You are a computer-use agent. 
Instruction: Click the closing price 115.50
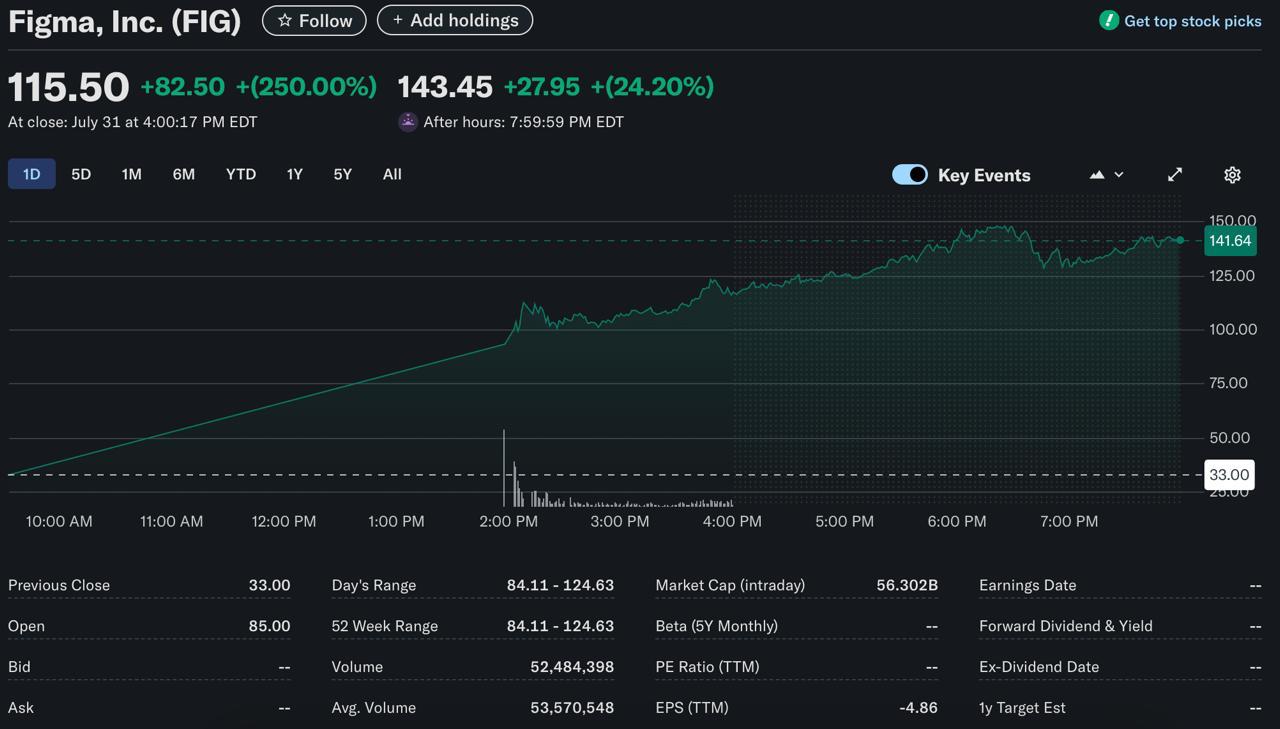(x=69, y=87)
